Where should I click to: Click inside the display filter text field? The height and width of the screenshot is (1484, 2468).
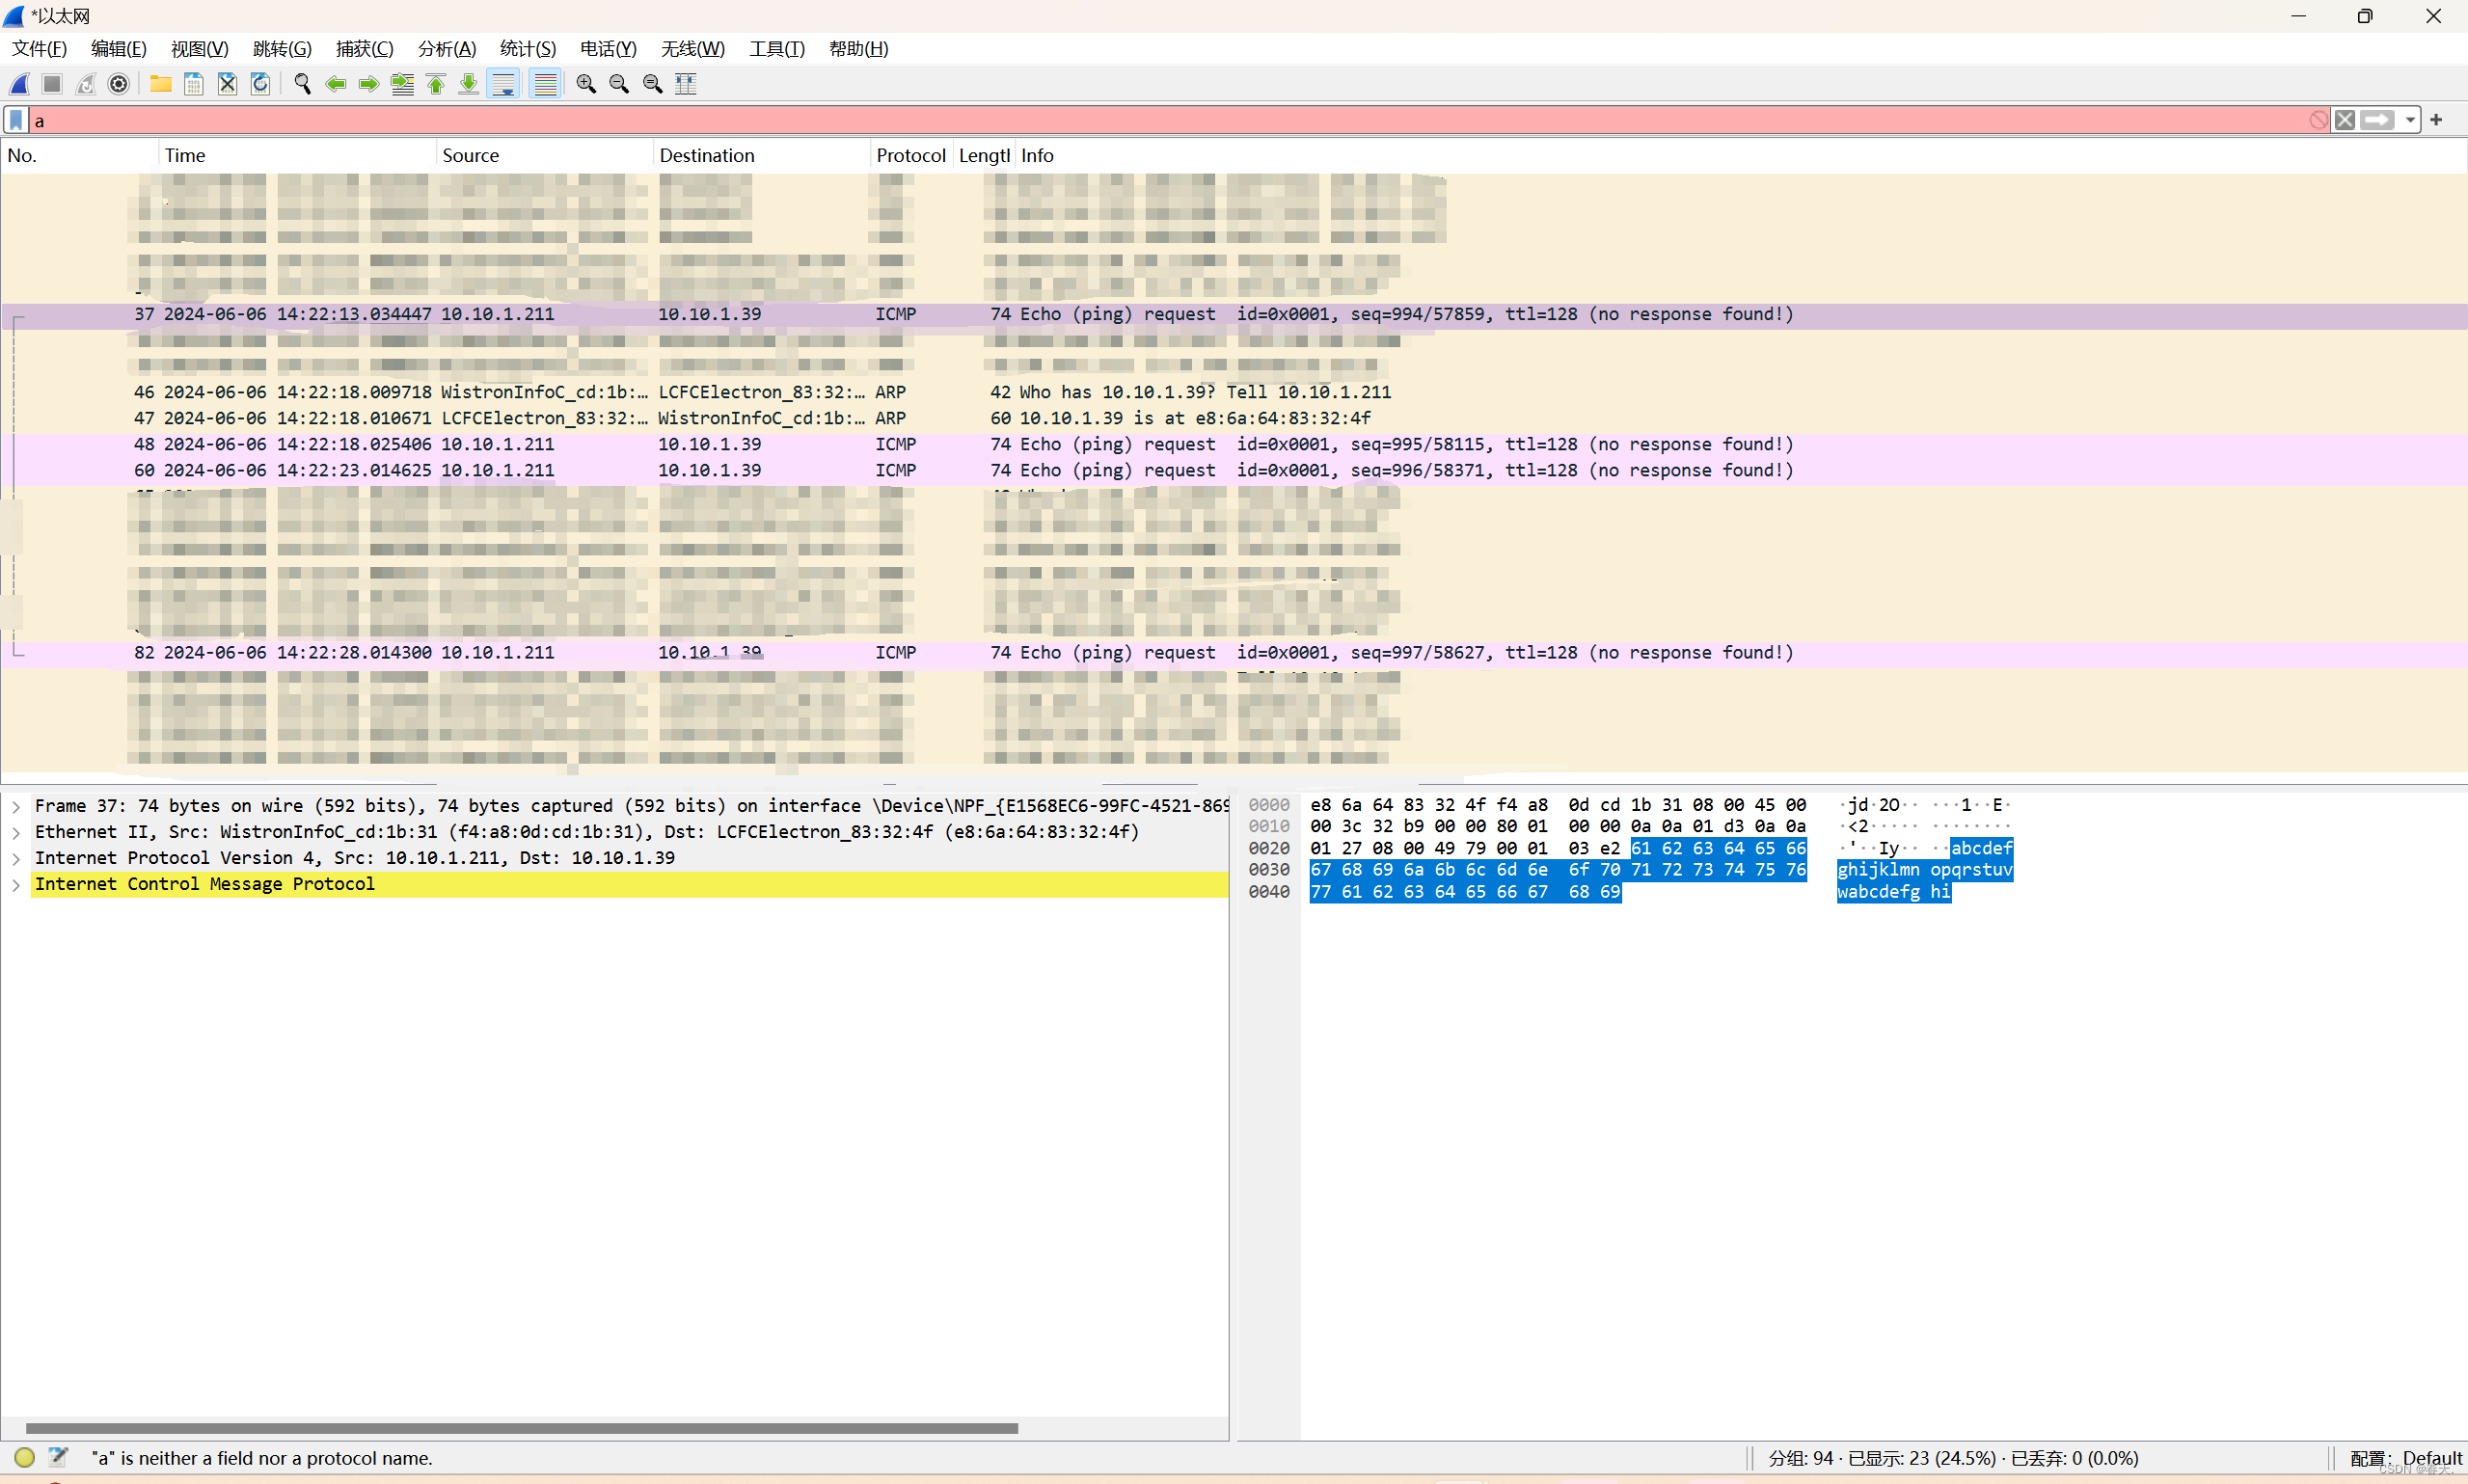click(x=1100, y=120)
